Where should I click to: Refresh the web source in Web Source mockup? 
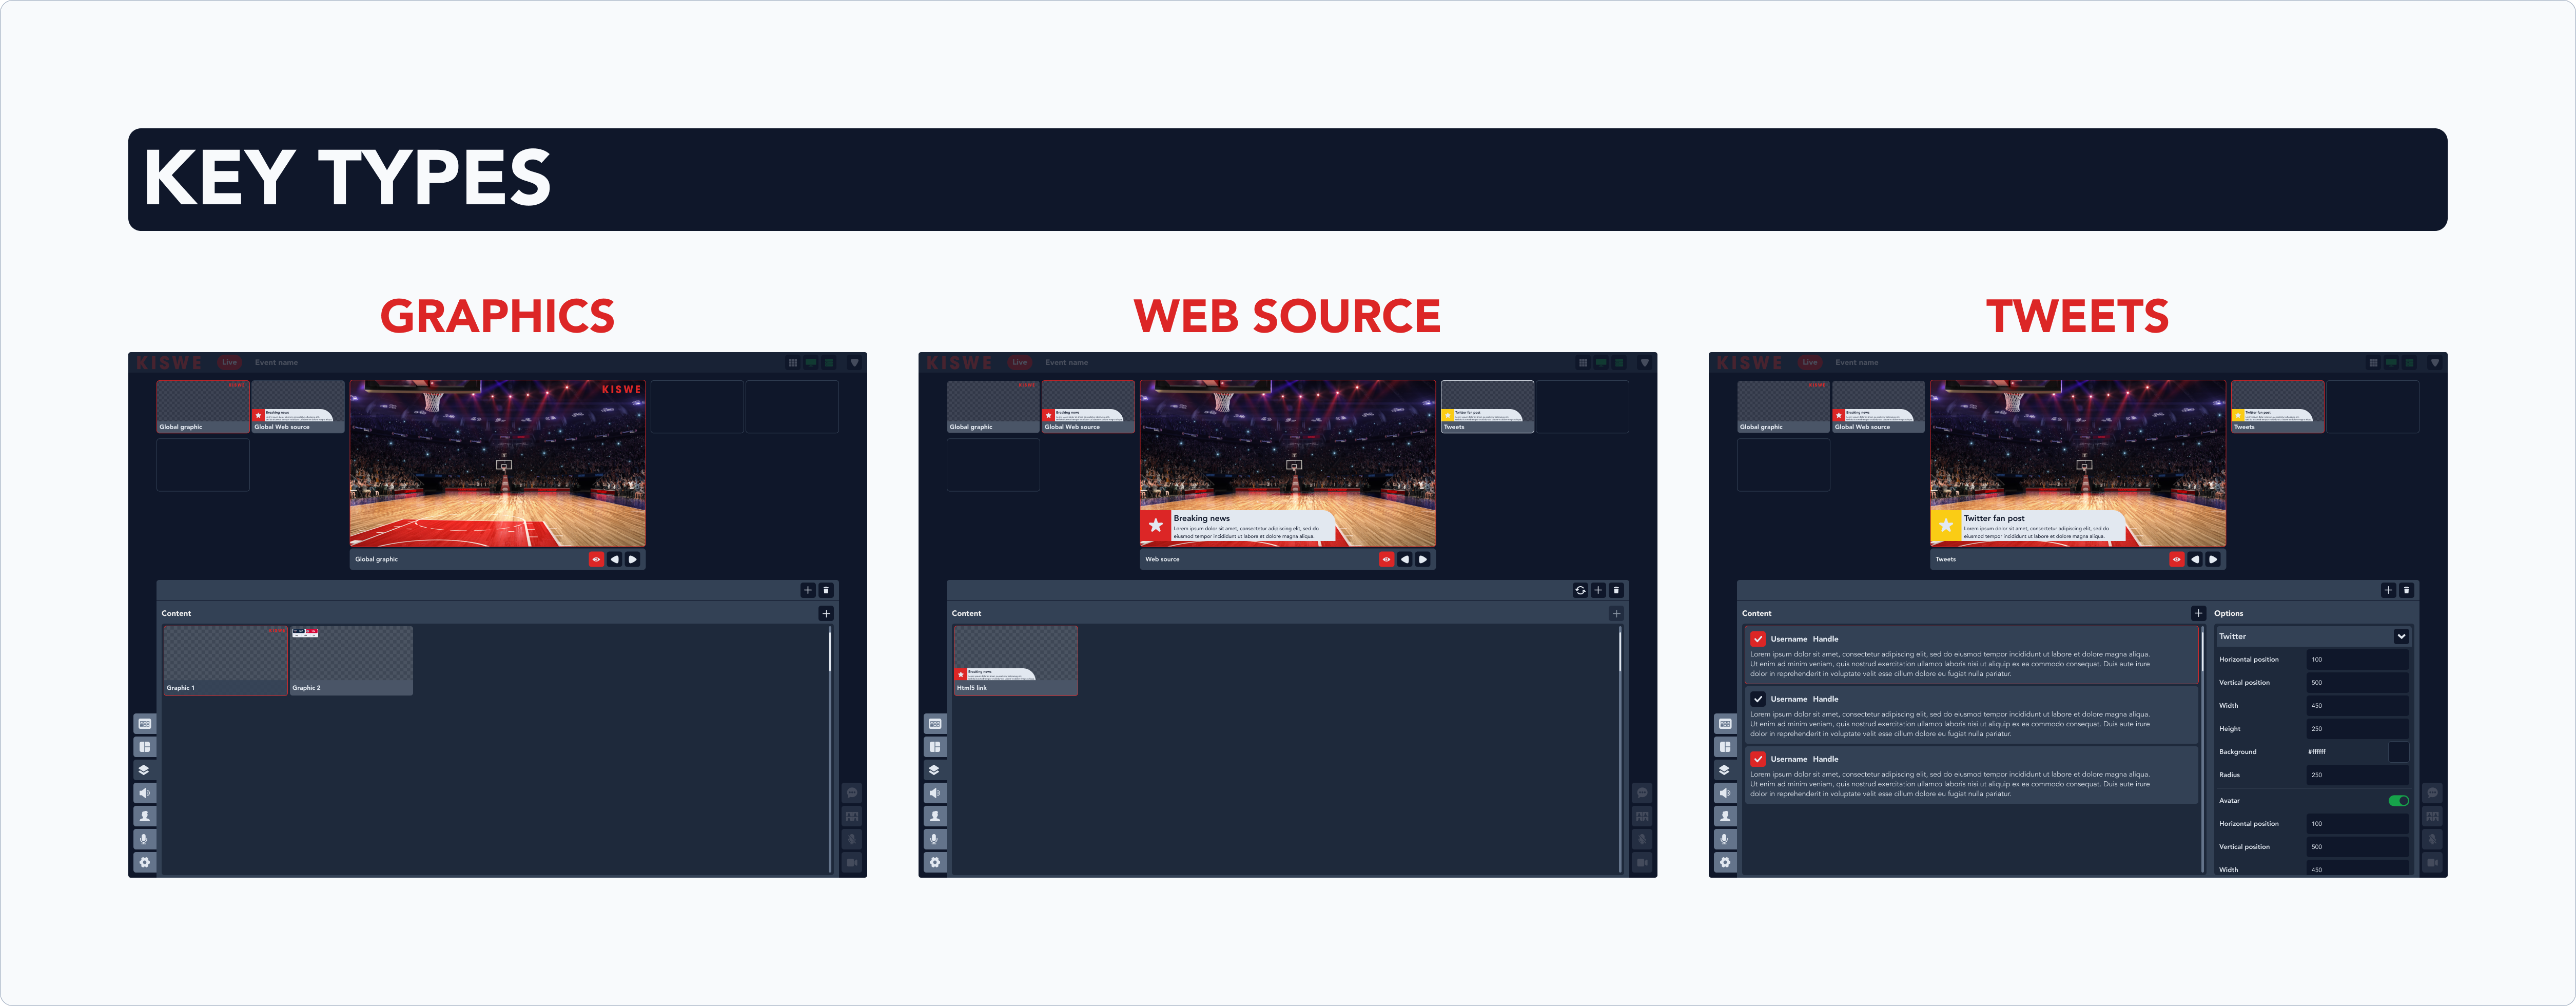coord(1580,590)
